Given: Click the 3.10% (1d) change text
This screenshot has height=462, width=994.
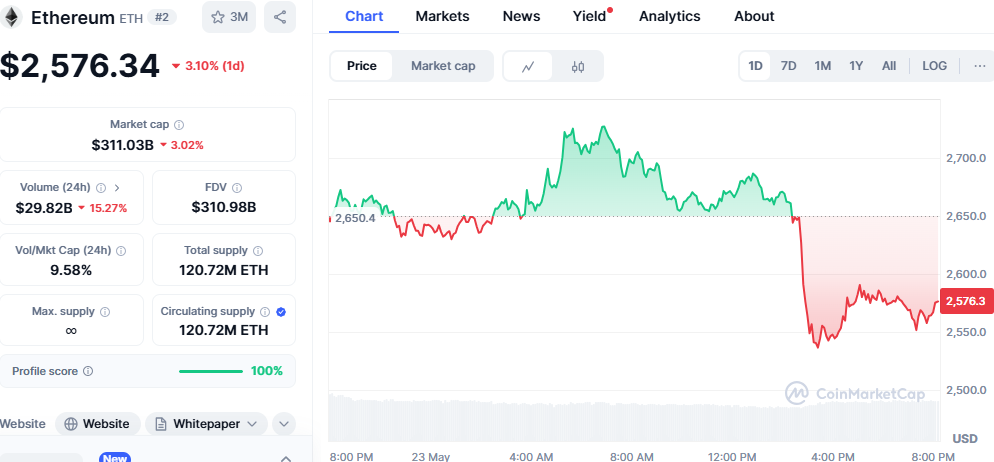Looking at the screenshot, I should [x=214, y=66].
